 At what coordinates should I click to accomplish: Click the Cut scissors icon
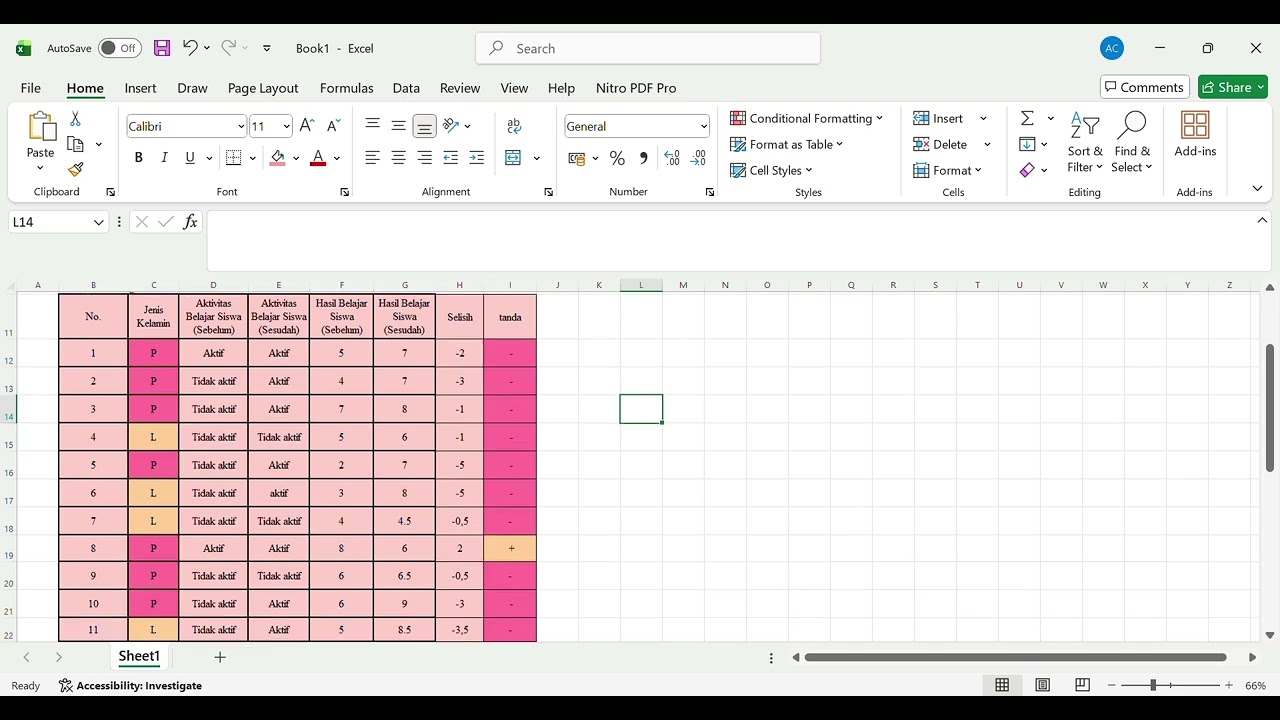(x=75, y=119)
